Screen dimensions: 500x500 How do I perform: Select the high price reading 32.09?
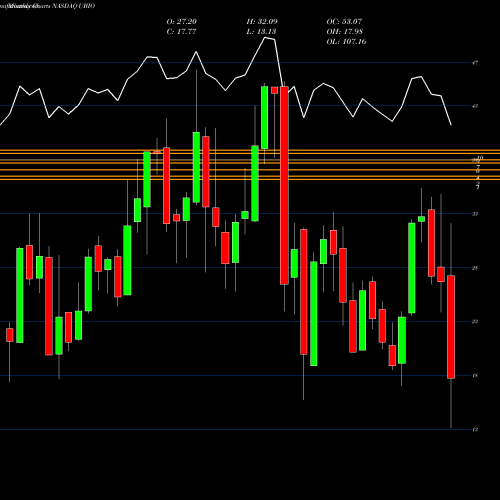(x=262, y=22)
